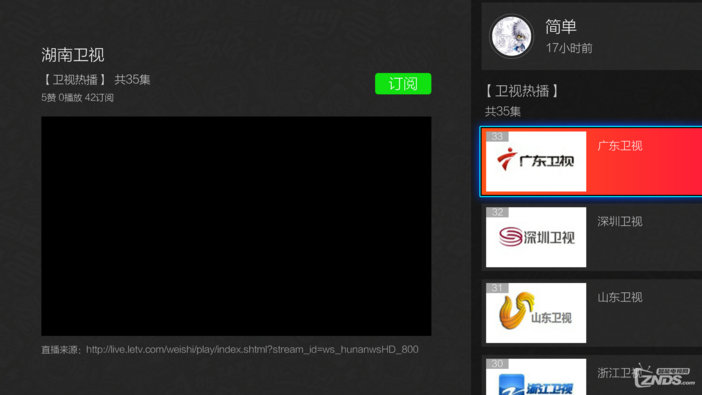Click the green 订阅 subscribe button
The width and height of the screenshot is (702, 395).
pyautogui.click(x=403, y=84)
